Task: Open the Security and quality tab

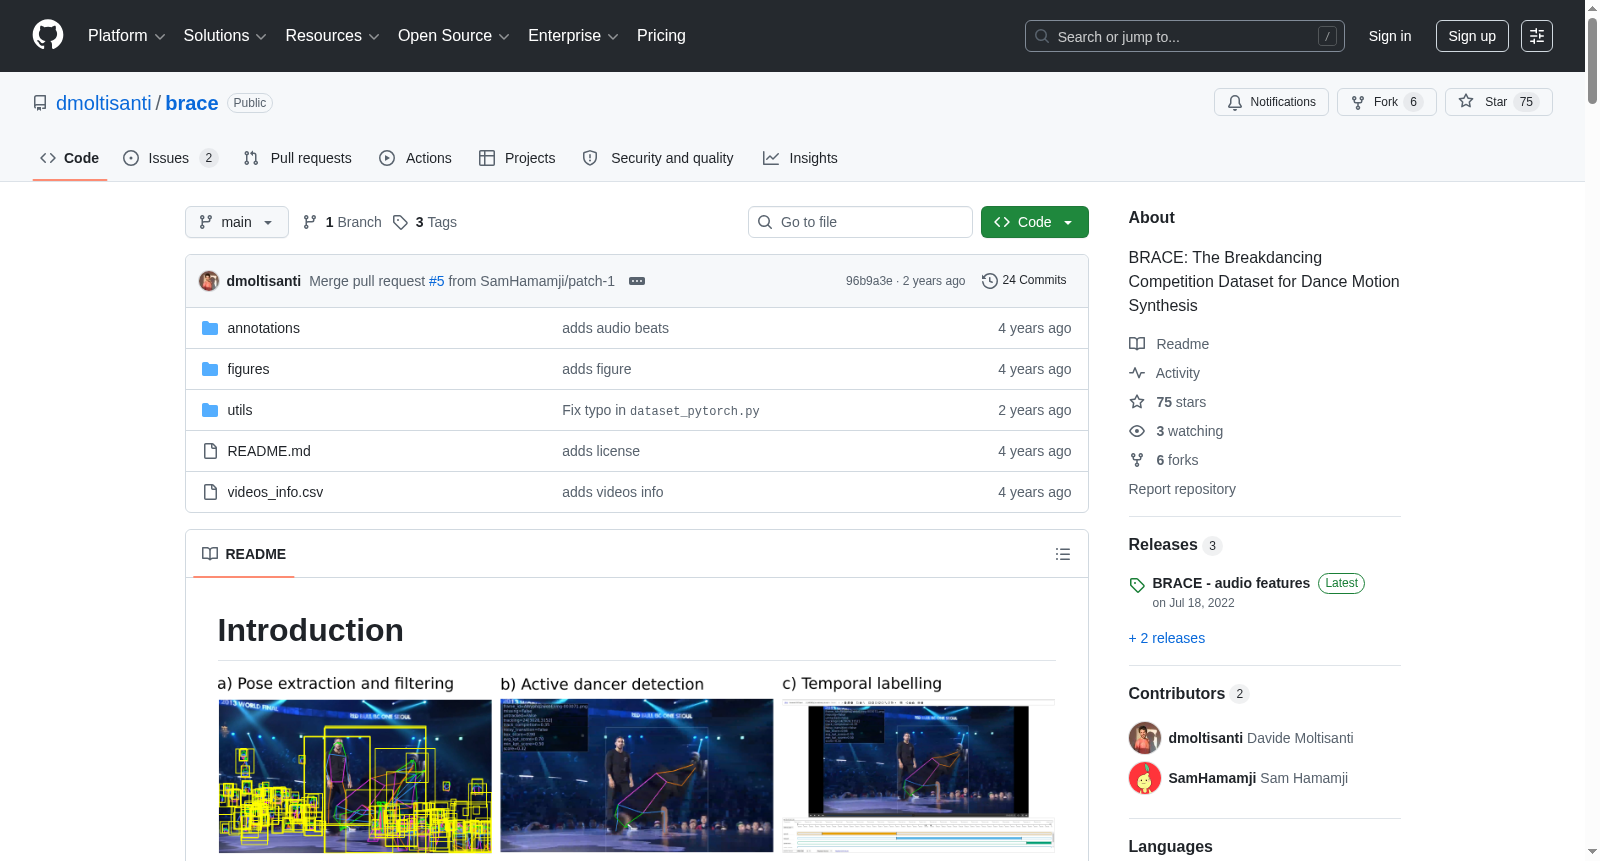Action: click(x=658, y=158)
